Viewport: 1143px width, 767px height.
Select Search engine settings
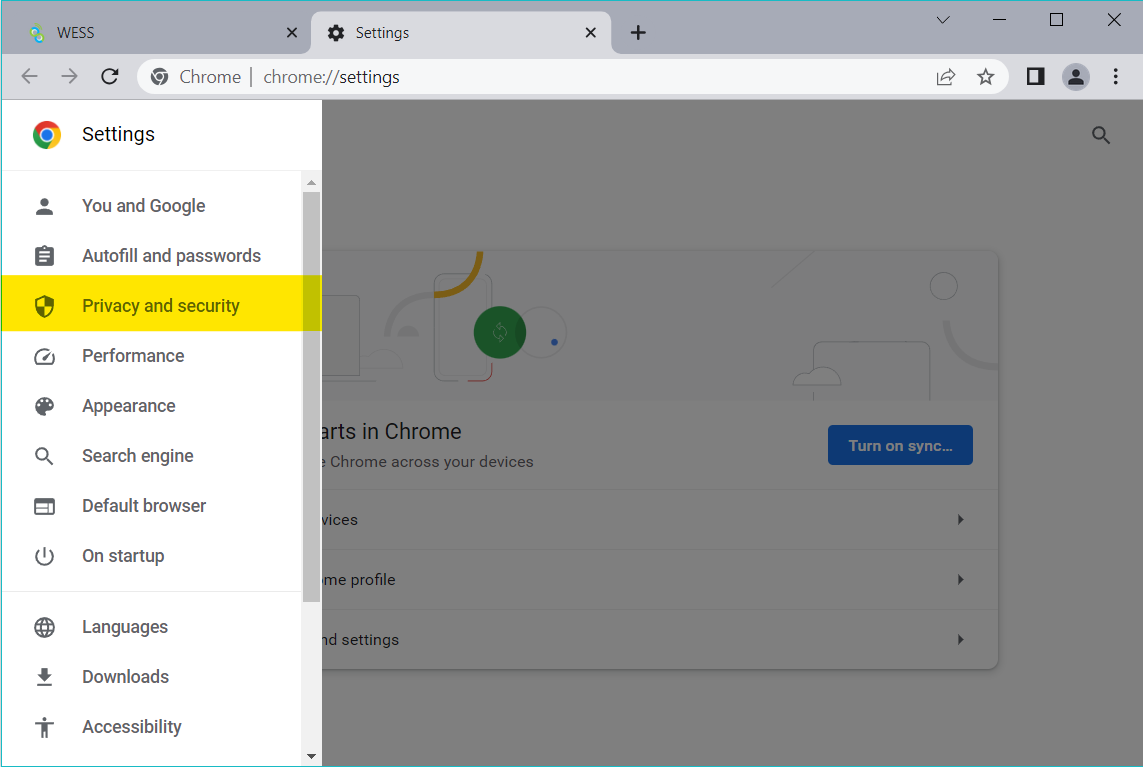click(152, 456)
